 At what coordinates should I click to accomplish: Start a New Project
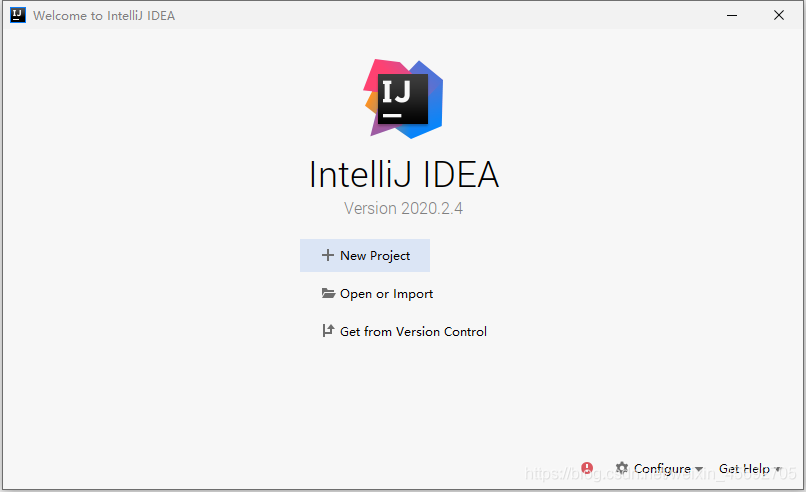365,256
